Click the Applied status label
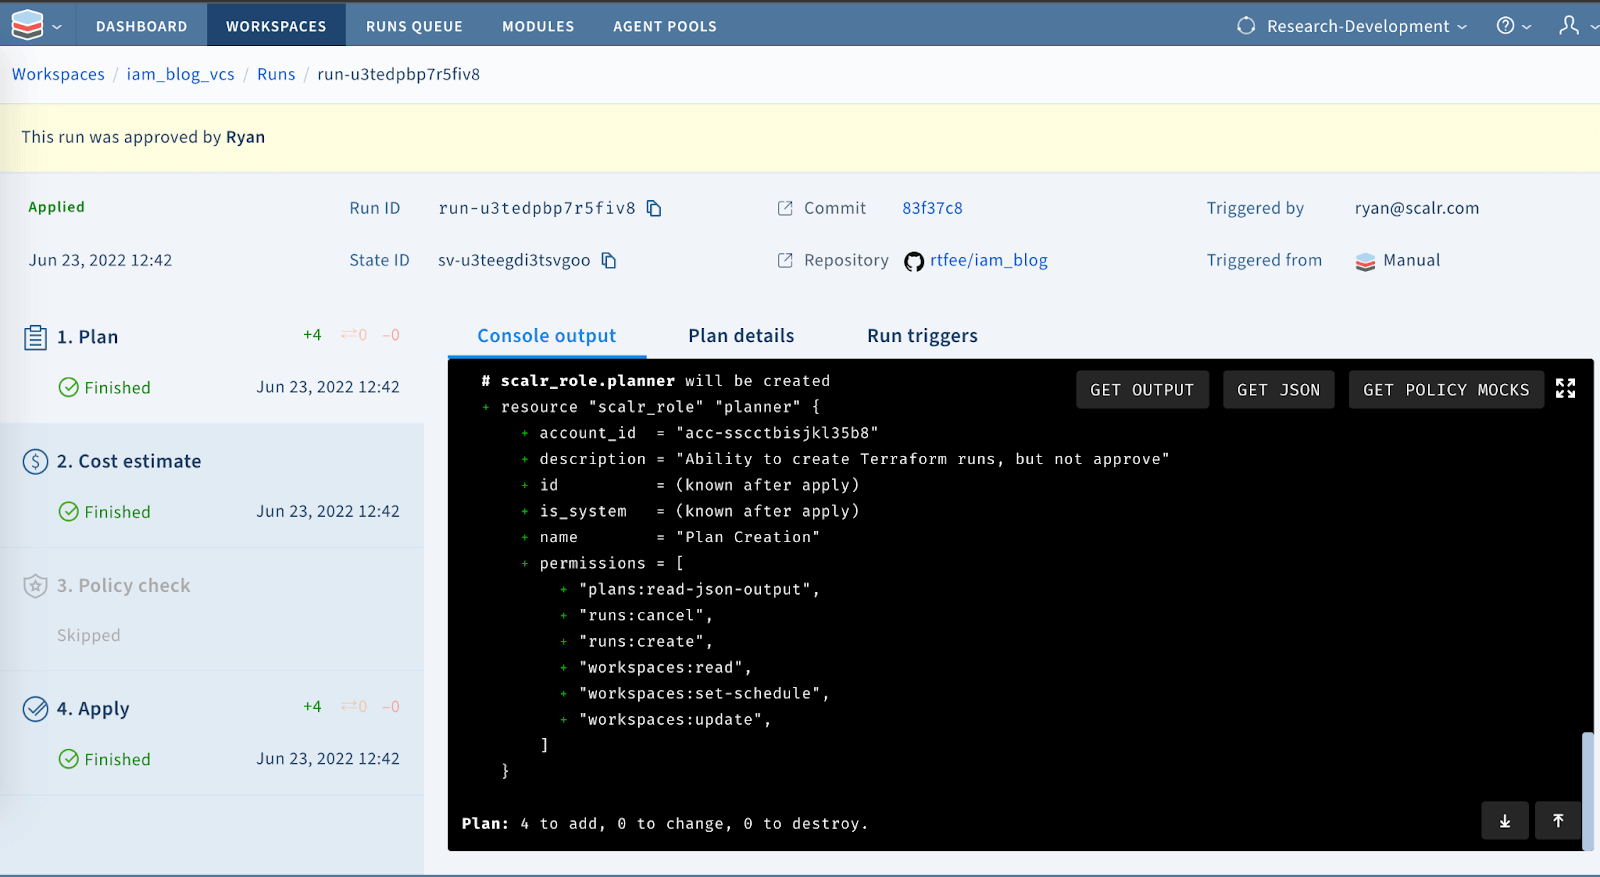Viewport: 1600px width, 877px height. point(56,207)
